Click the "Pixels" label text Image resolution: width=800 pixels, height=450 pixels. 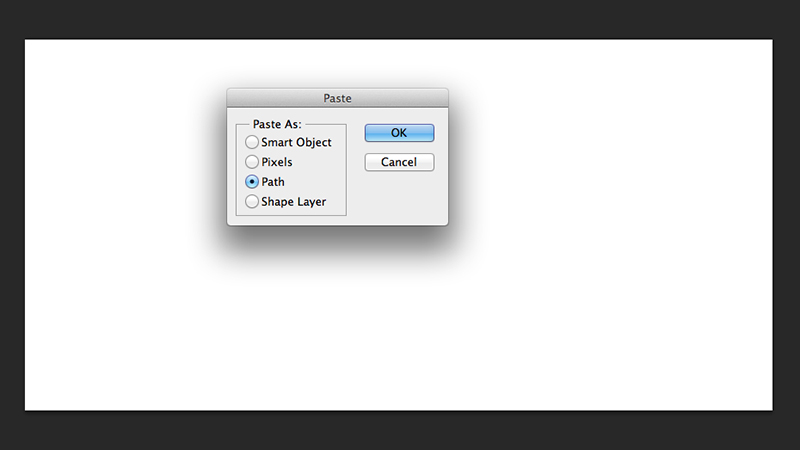(277, 162)
